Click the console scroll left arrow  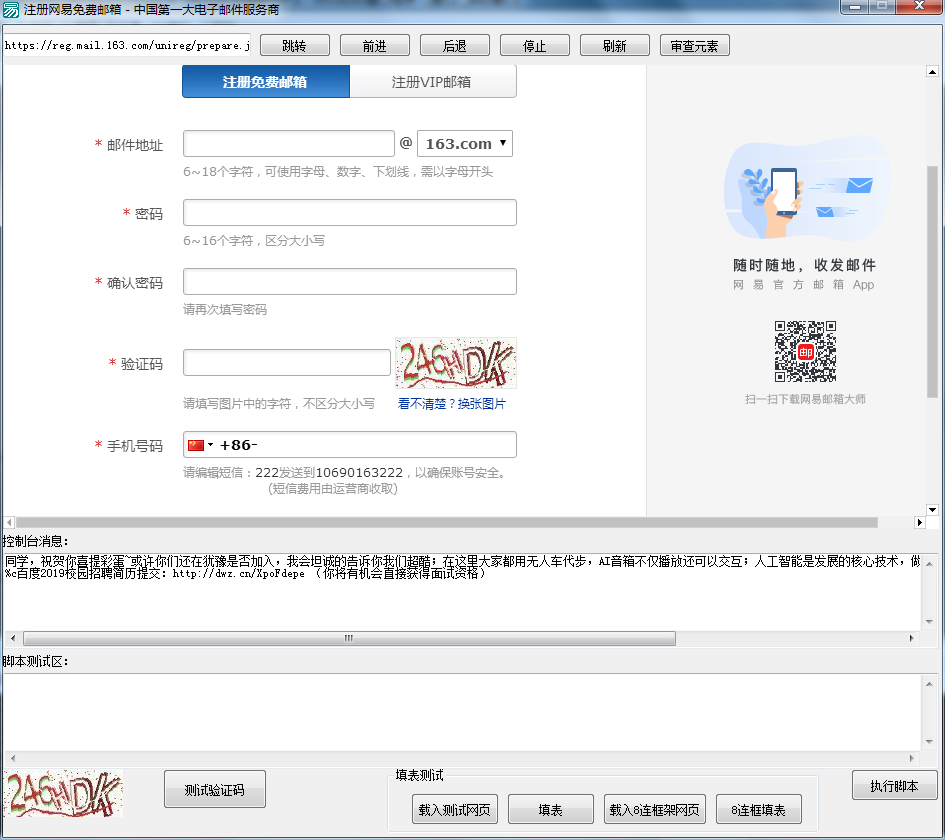point(13,638)
